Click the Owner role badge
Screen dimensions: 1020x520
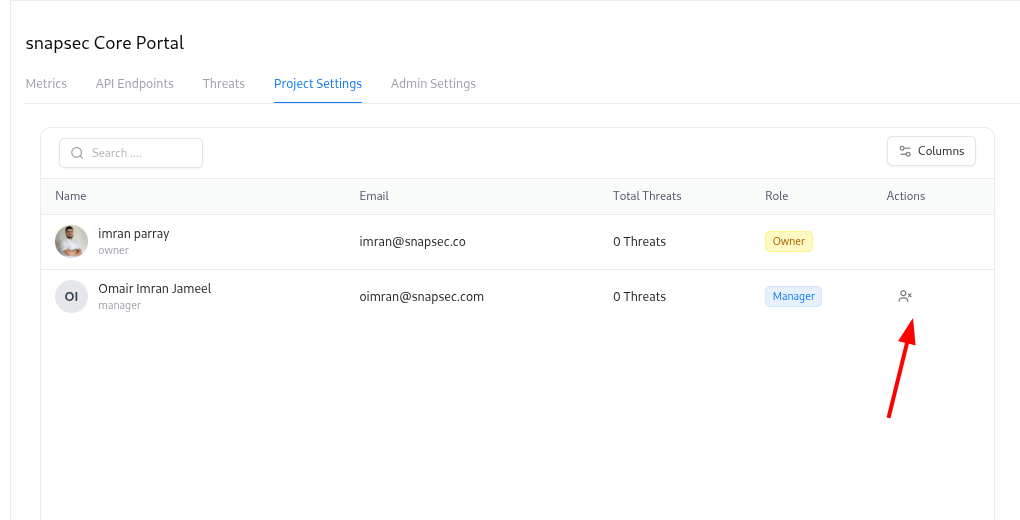788,241
